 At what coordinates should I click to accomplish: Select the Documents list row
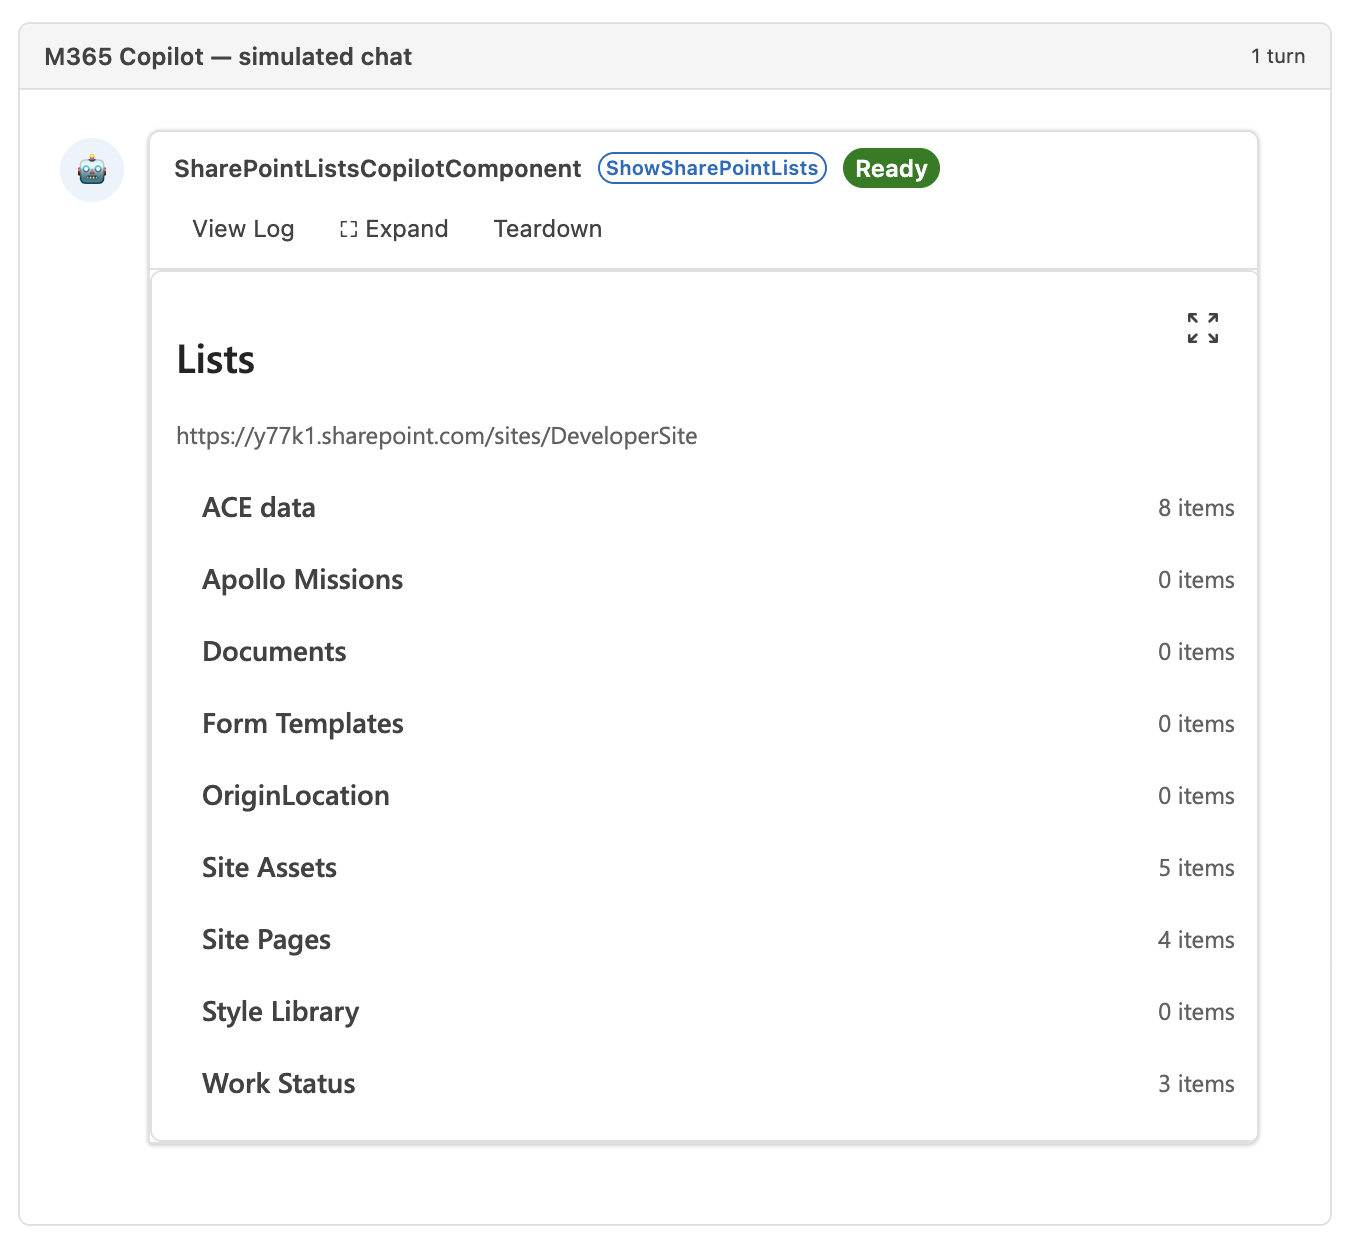tap(705, 652)
